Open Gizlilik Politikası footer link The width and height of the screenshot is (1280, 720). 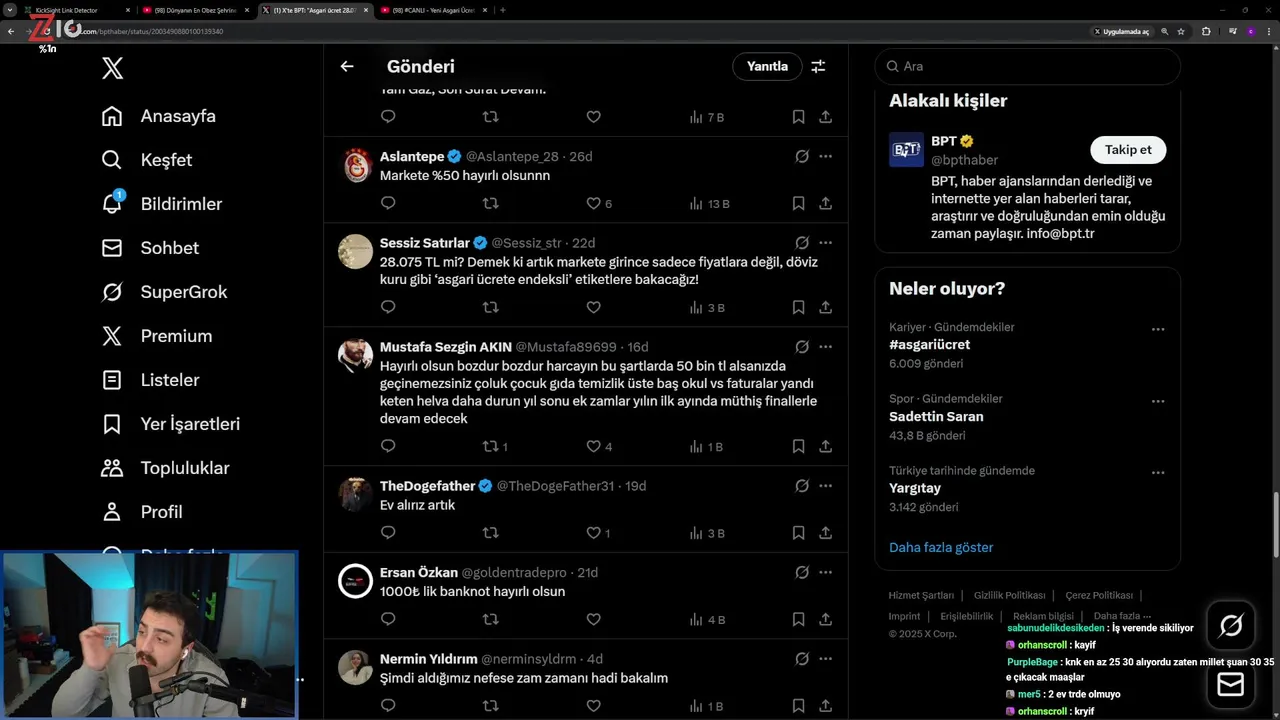[x=1009, y=595]
